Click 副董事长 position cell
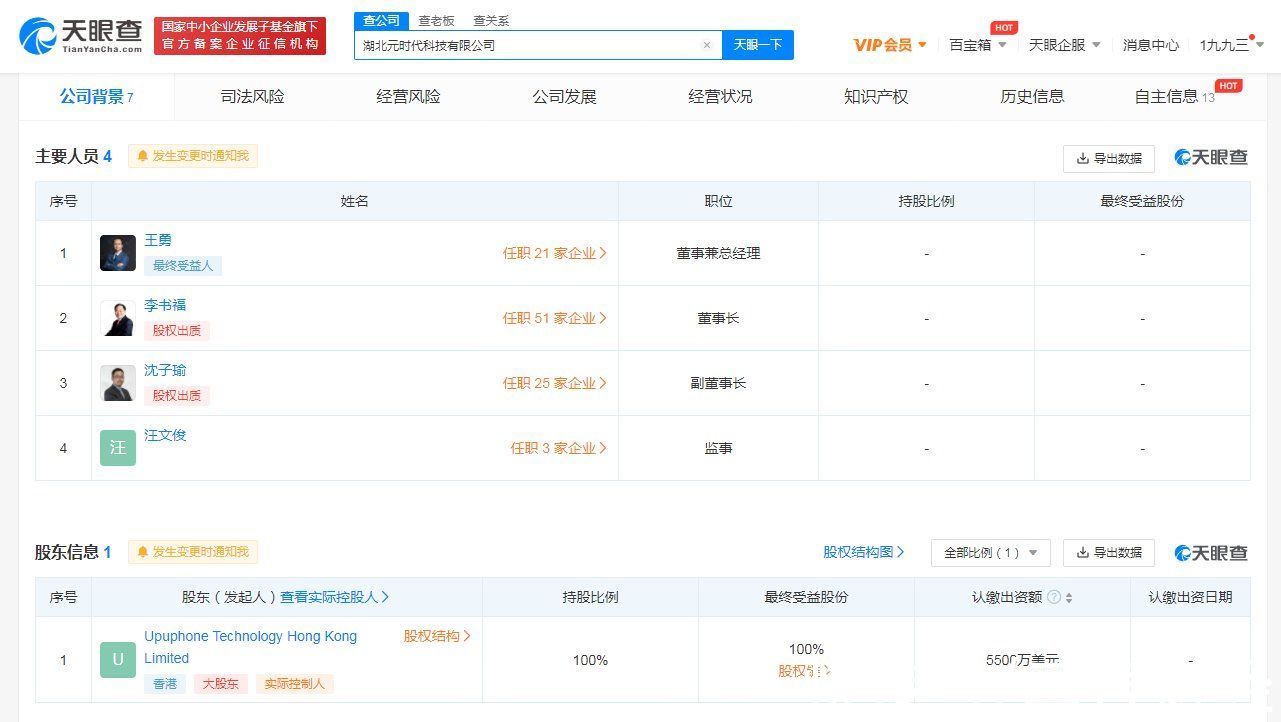1281x722 pixels. [x=718, y=383]
